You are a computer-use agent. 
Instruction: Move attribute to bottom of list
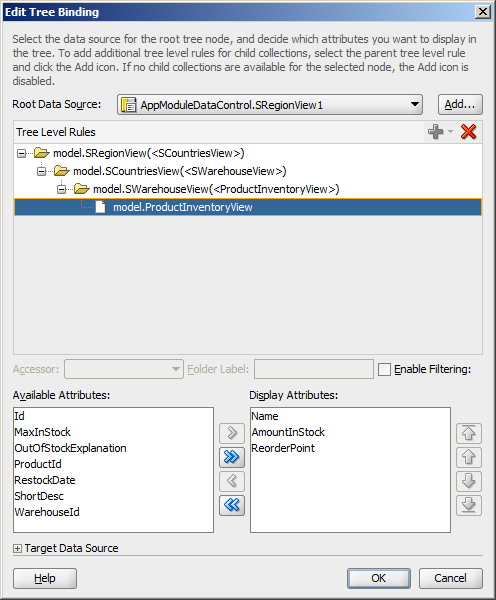click(x=469, y=505)
